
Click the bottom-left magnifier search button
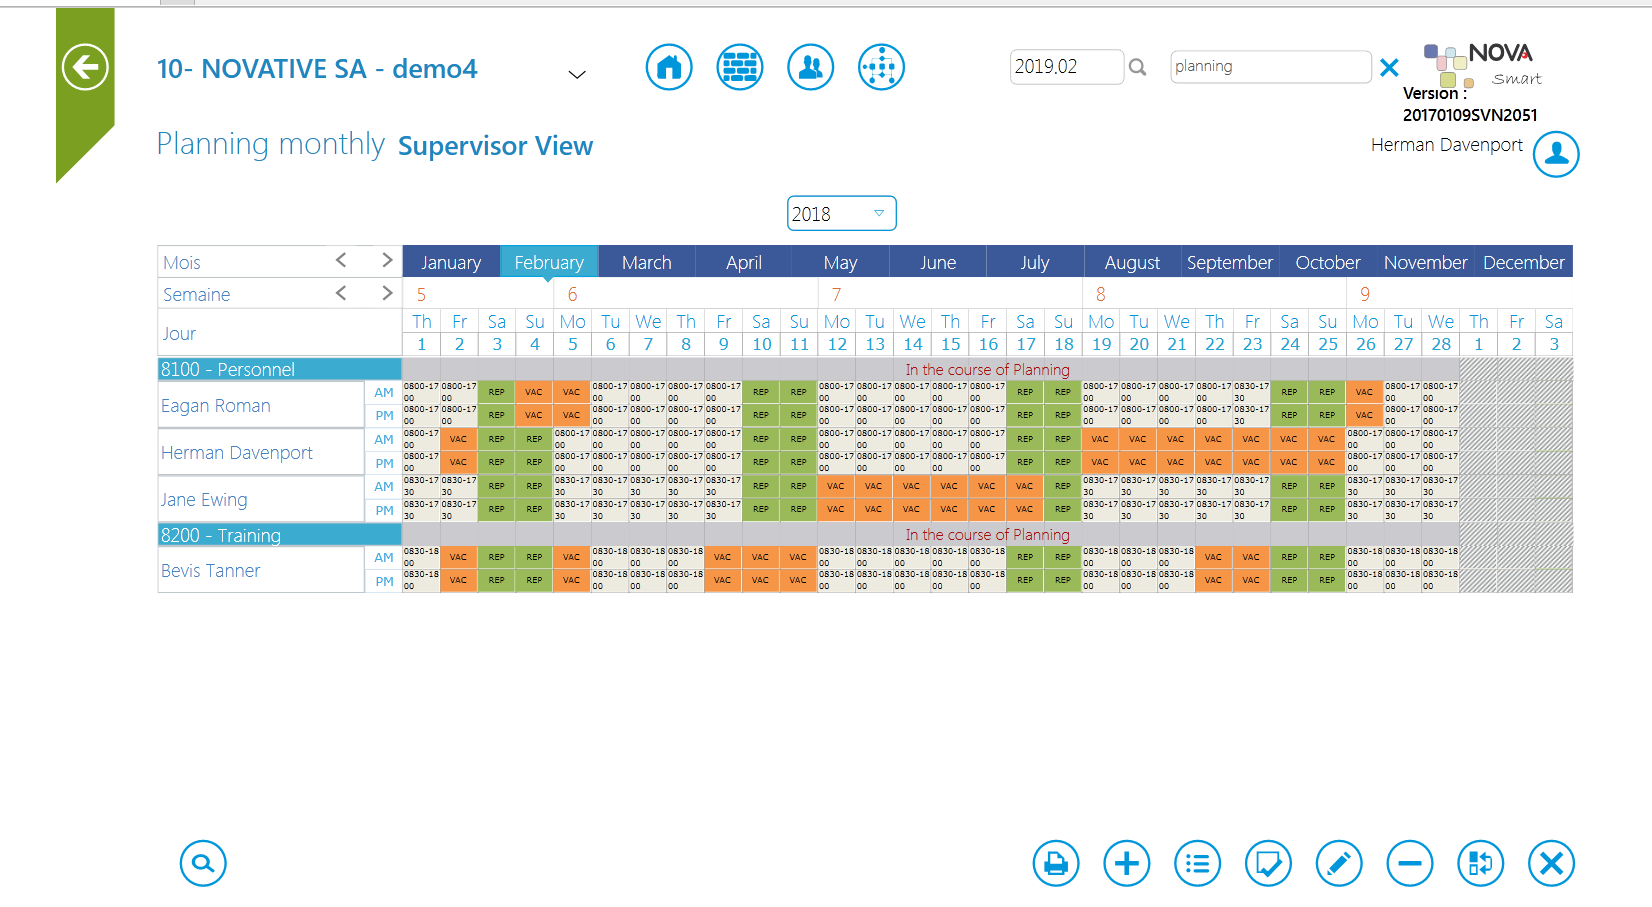(x=203, y=863)
